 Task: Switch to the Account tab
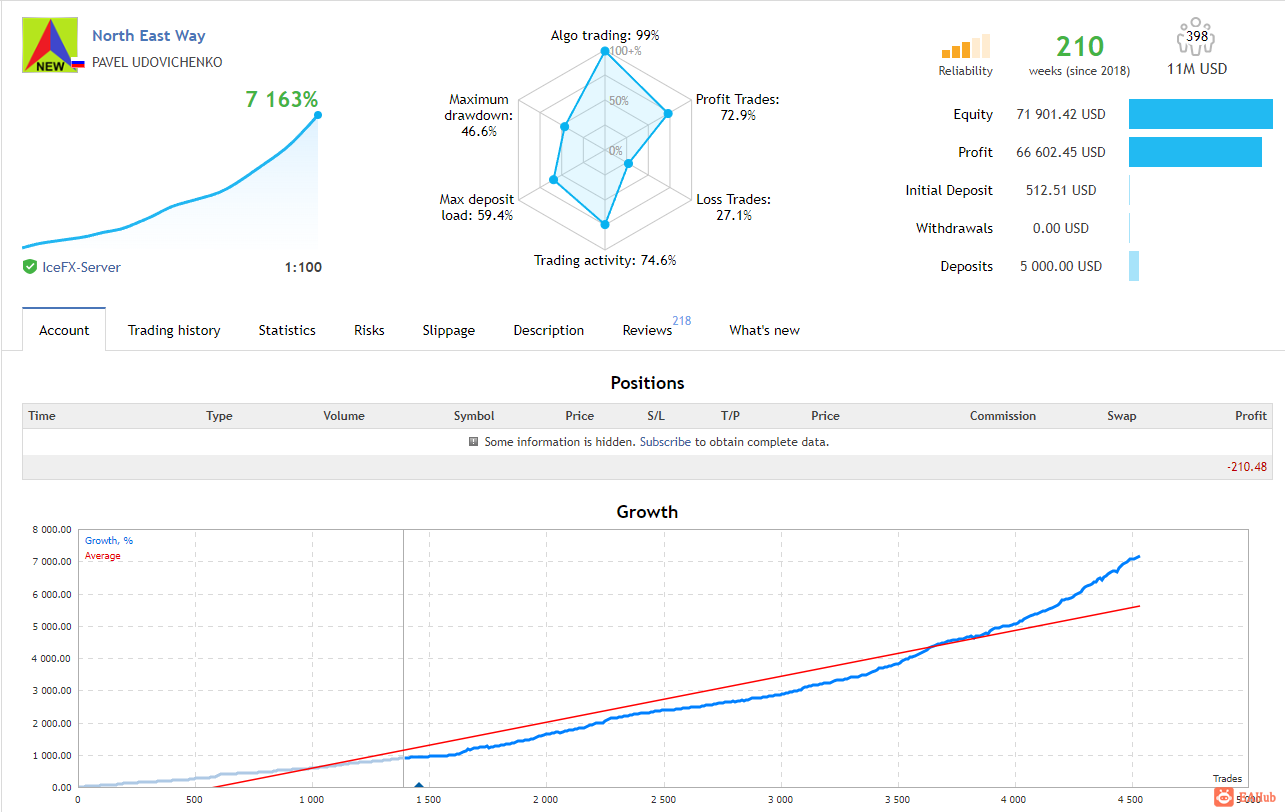pyautogui.click(x=64, y=330)
